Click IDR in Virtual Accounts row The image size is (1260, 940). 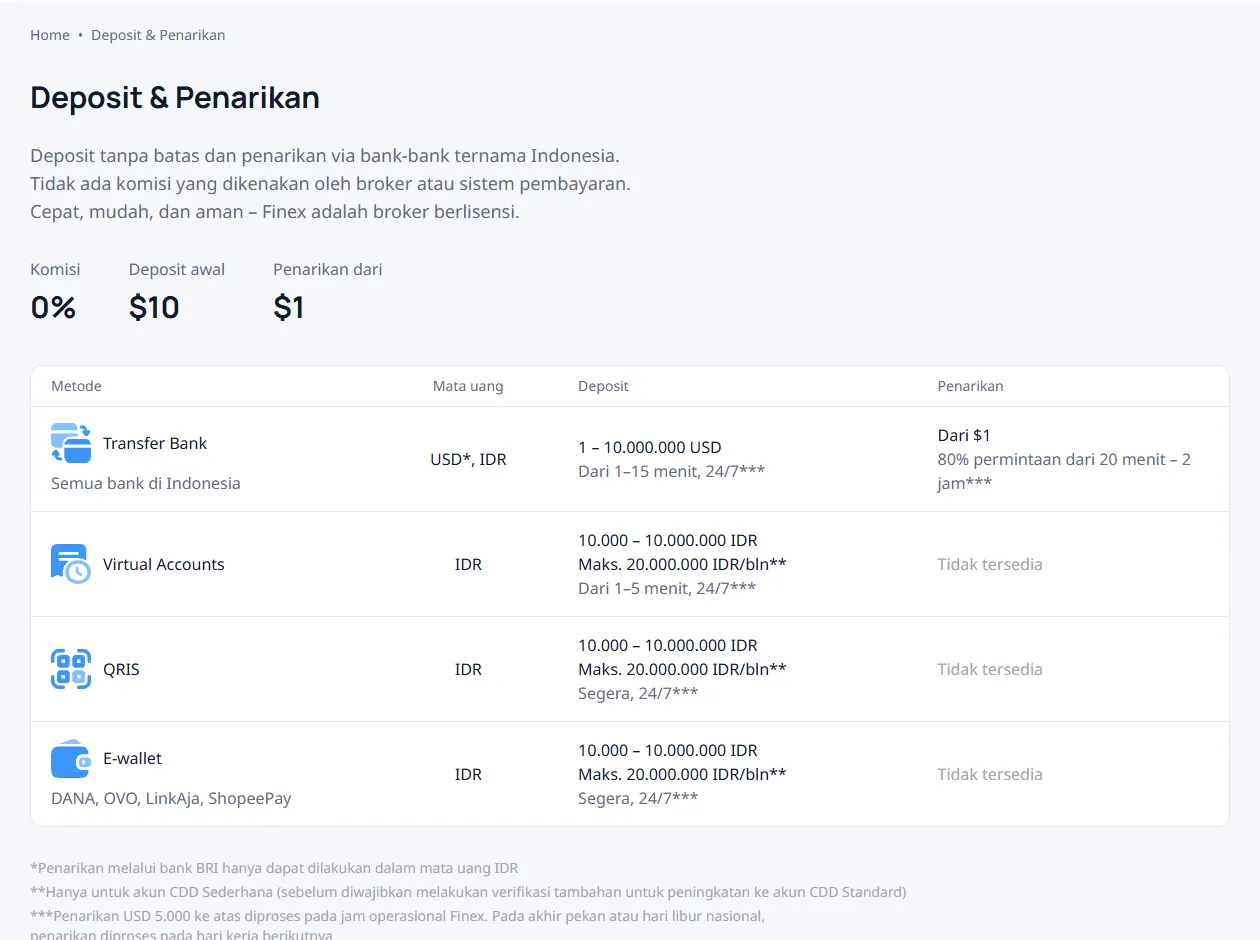pyautogui.click(x=468, y=564)
